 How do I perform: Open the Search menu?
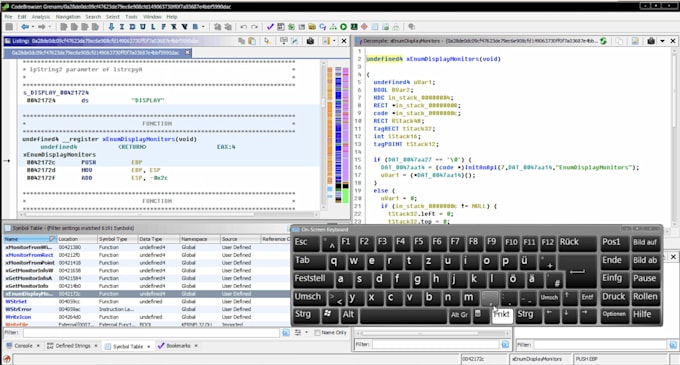(93, 17)
